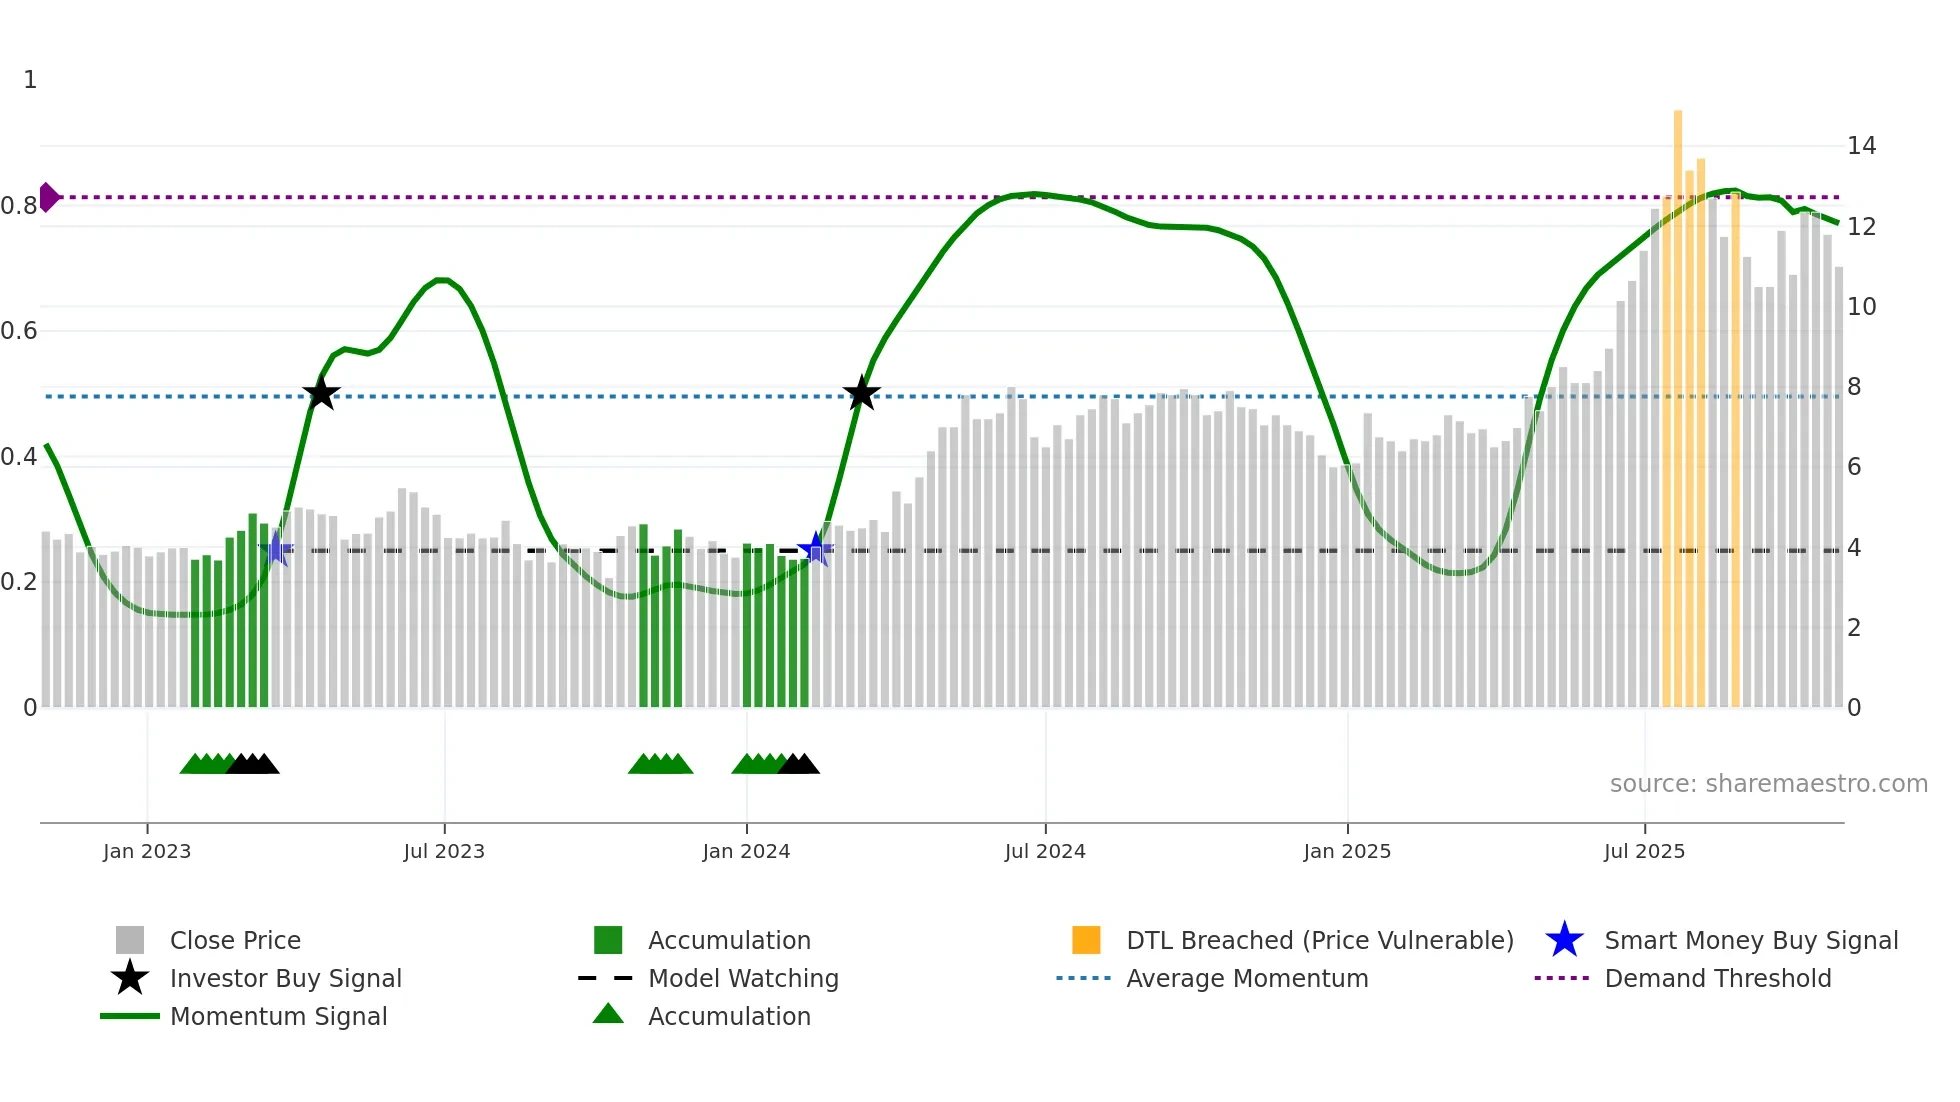Click the Jan 2025 x-axis label
1960x1102 pixels.
1347,851
